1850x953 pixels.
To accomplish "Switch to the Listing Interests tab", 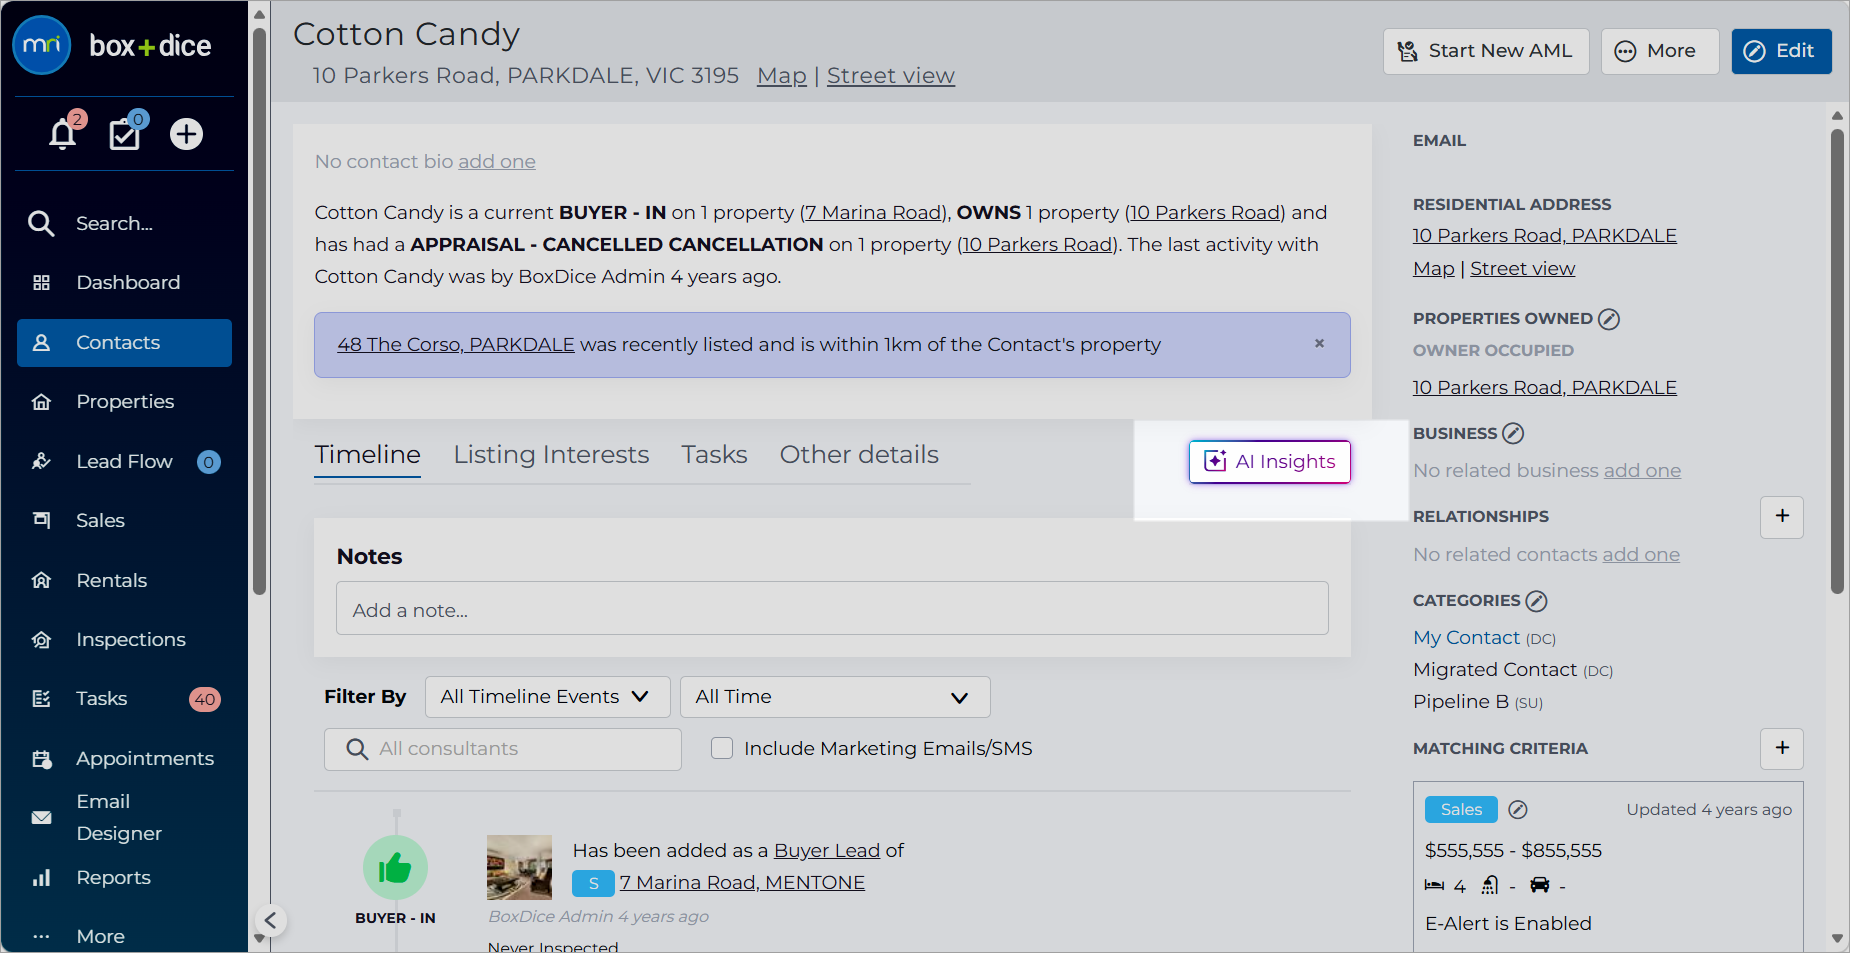I will coord(551,455).
